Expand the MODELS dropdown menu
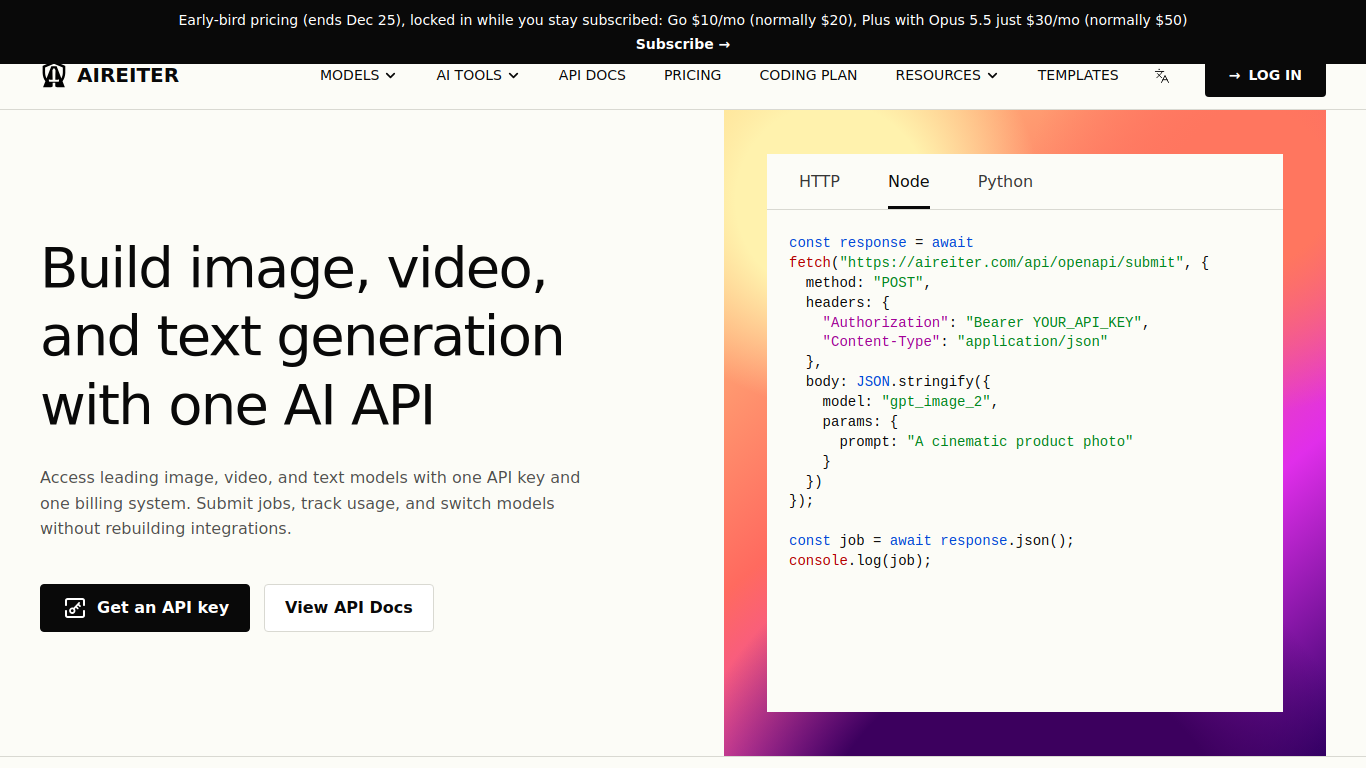The image size is (1366, 768). point(358,75)
